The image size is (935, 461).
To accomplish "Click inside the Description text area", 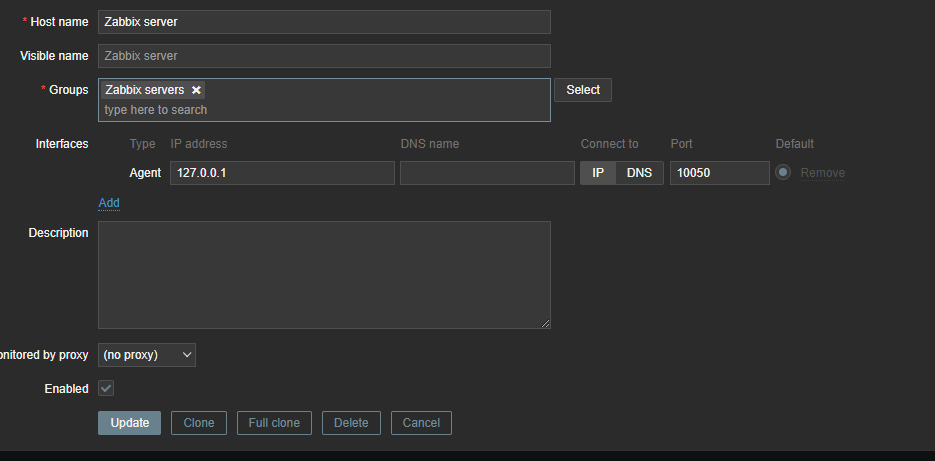I will (x=324, y=275).
